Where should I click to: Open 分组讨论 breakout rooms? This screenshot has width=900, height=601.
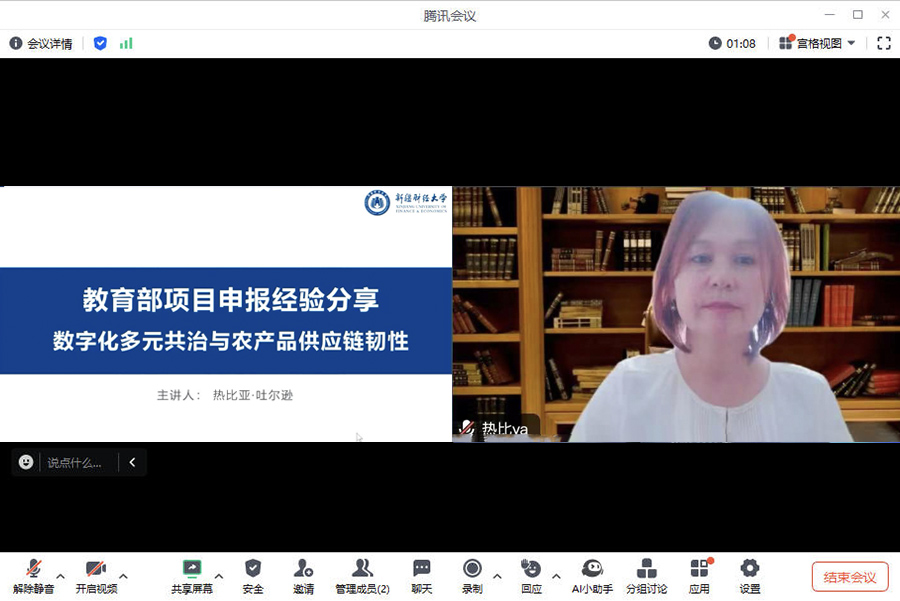(647, 575)
